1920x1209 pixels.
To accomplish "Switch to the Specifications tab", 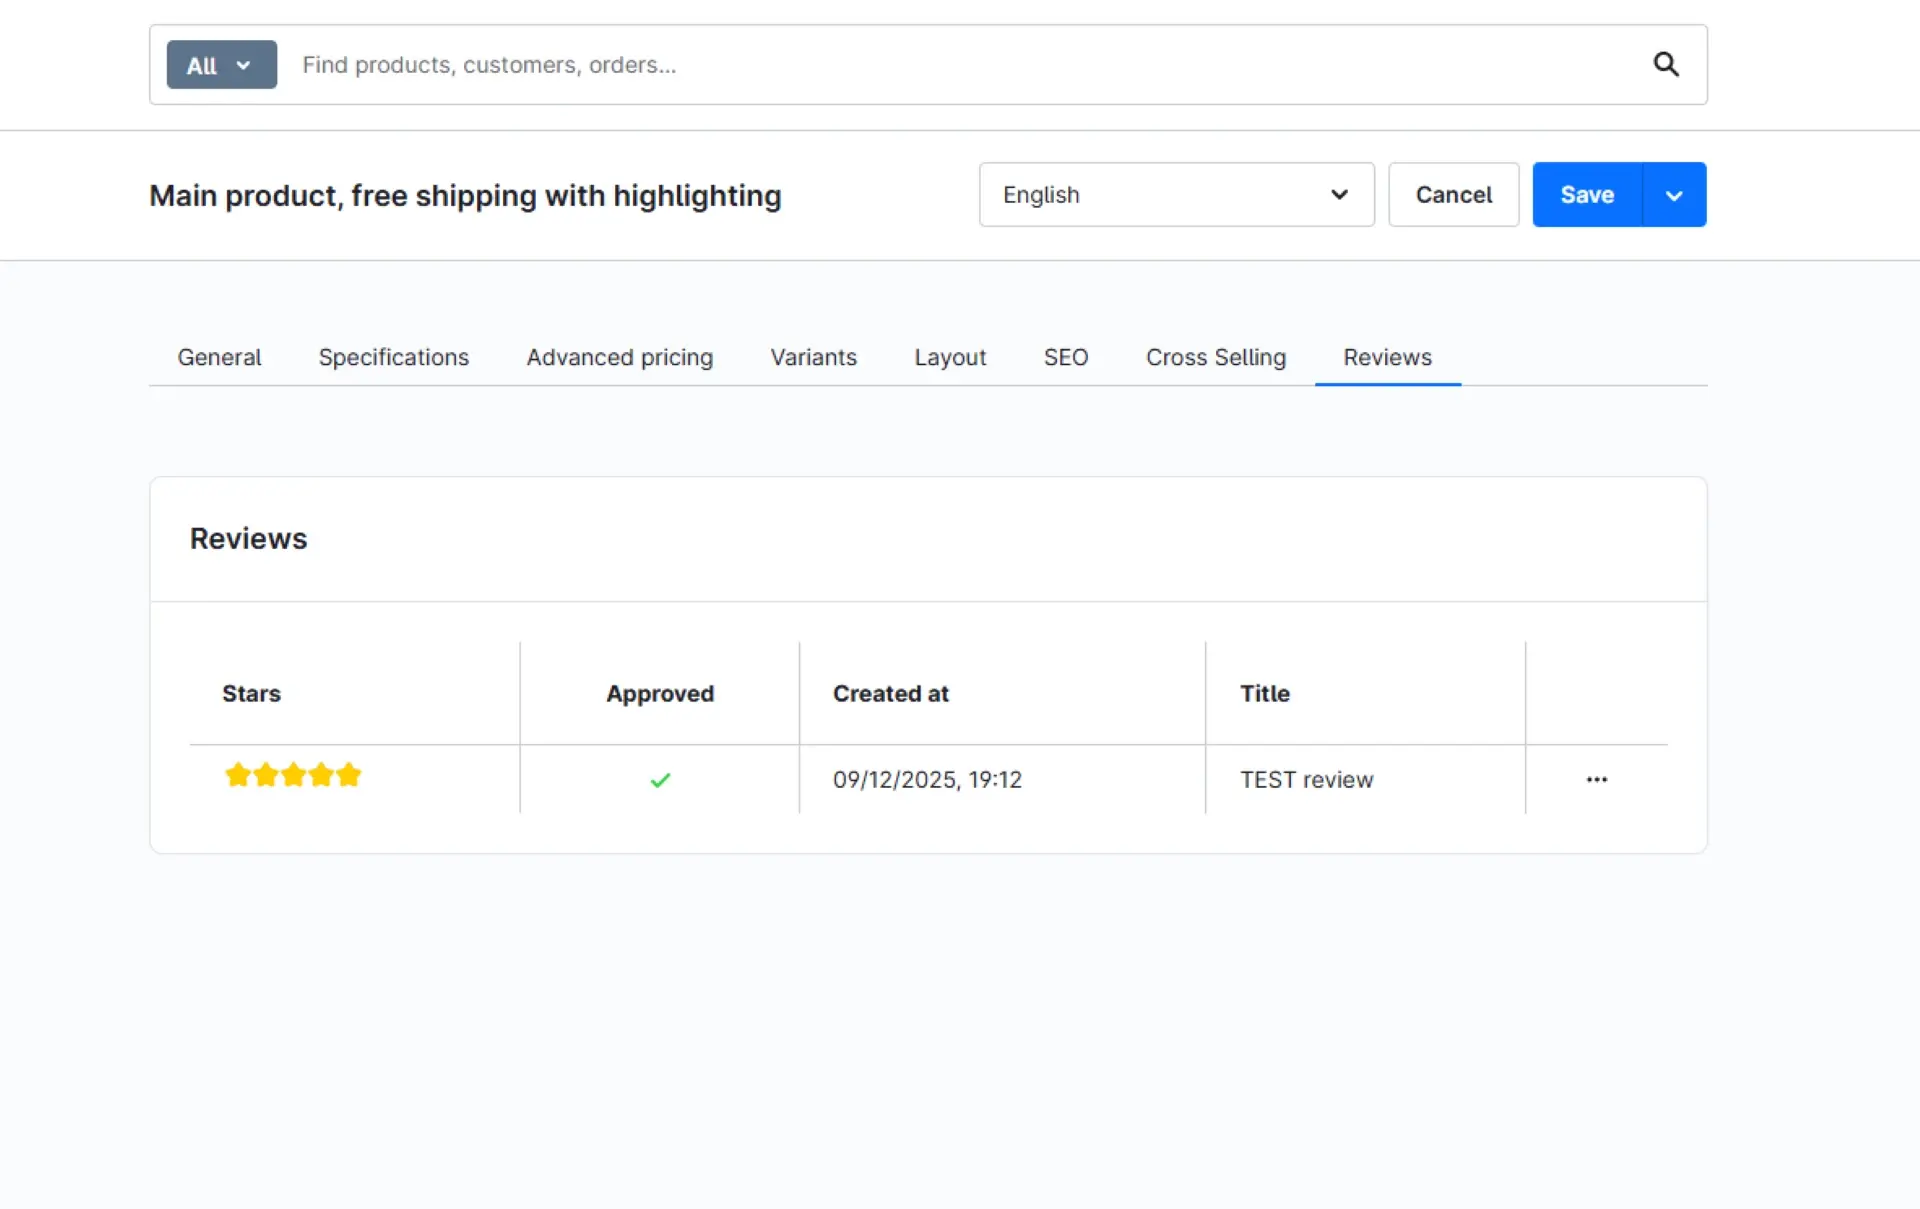I will click(x=393, y=357).
